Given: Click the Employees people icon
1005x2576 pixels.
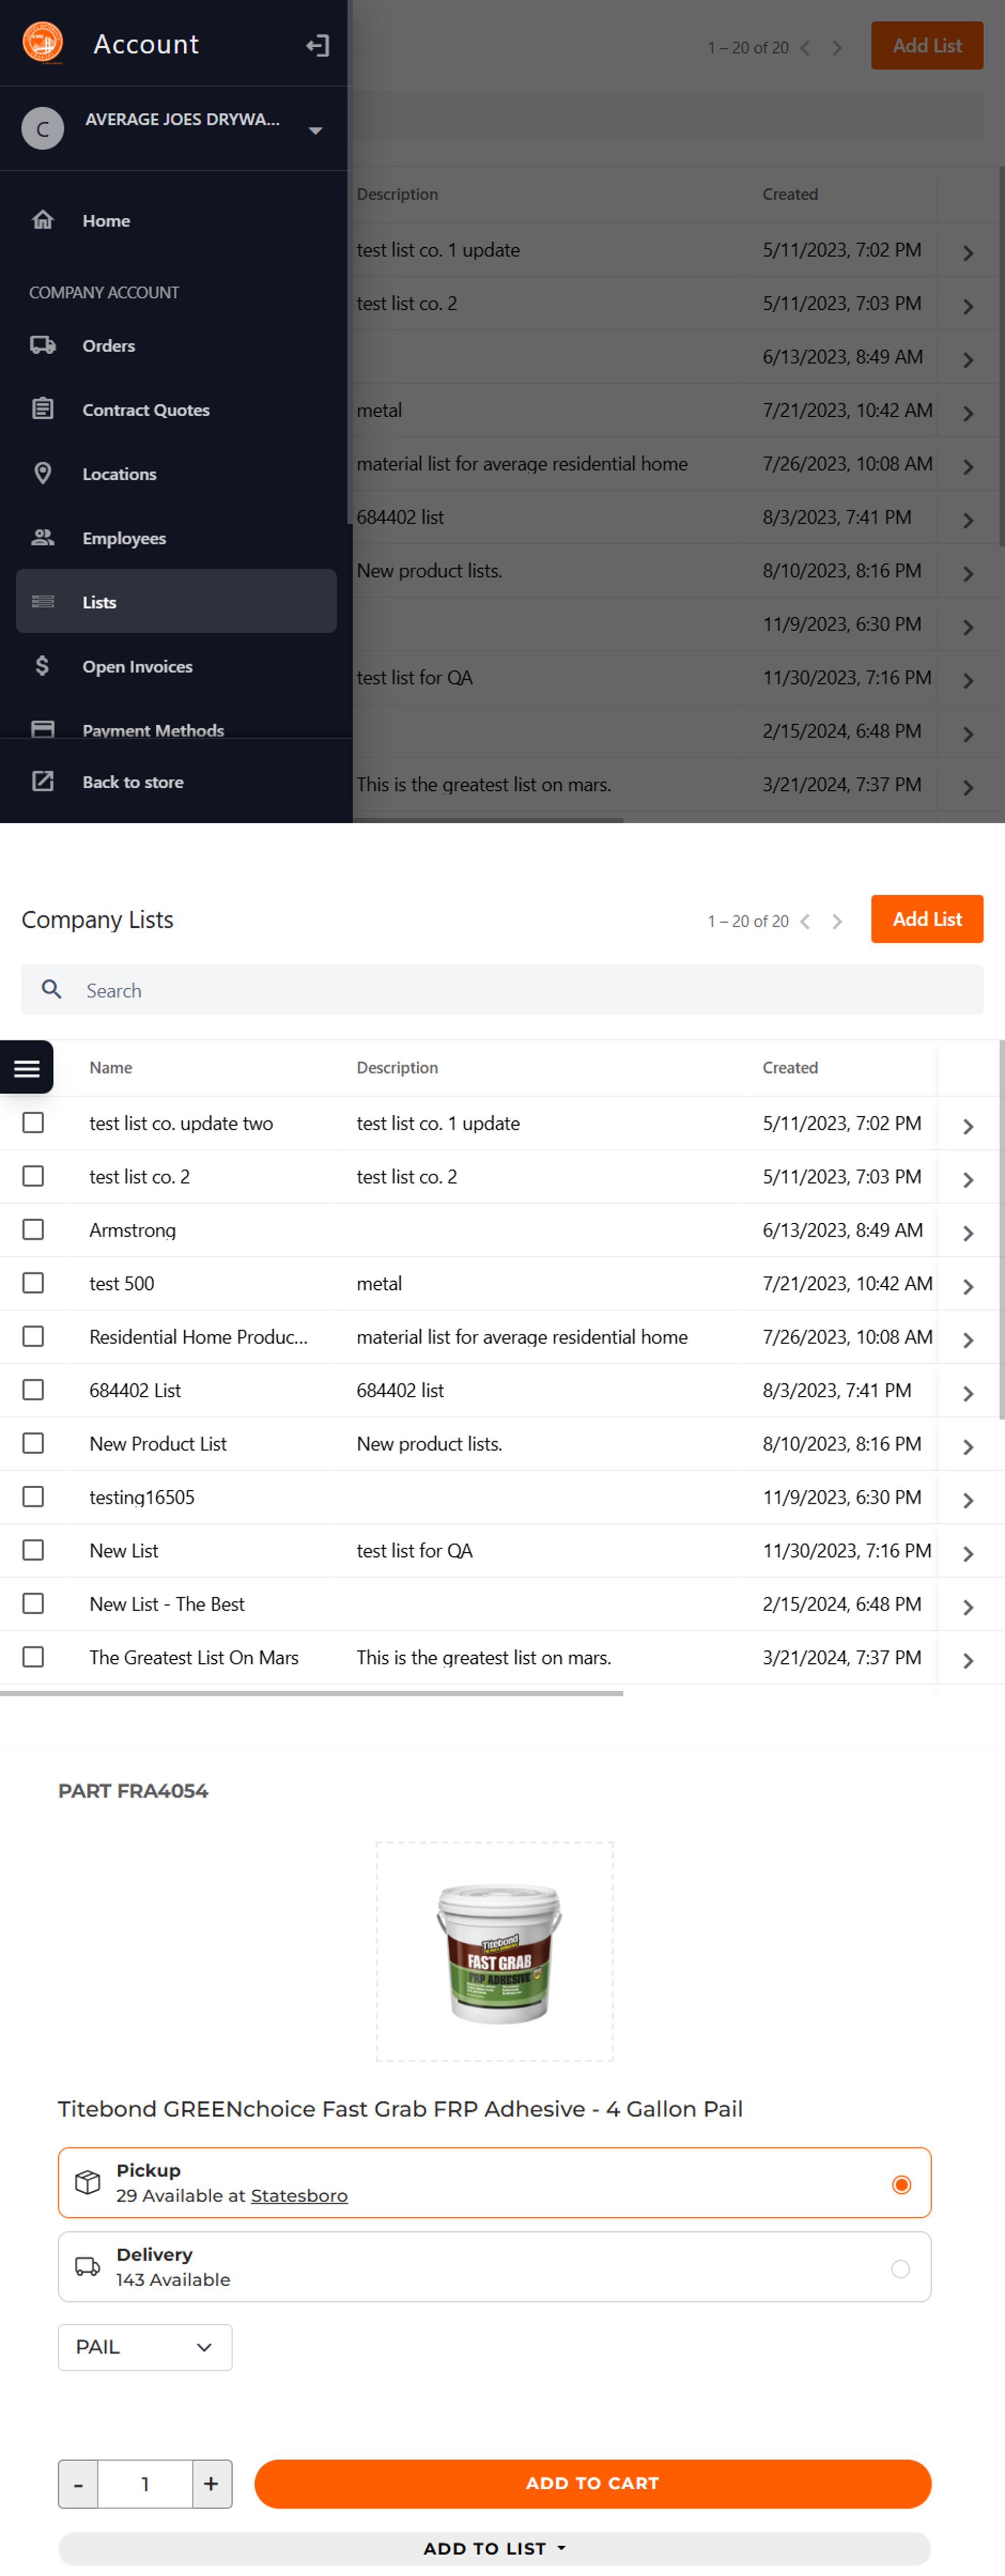Looking at the screenshot, I should [43, 537].
